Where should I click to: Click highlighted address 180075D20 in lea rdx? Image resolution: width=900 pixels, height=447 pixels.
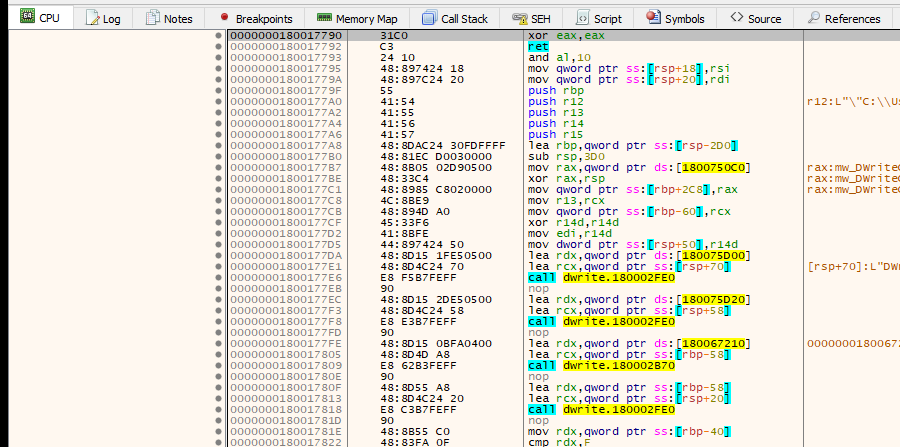click(x=715, y=300)
